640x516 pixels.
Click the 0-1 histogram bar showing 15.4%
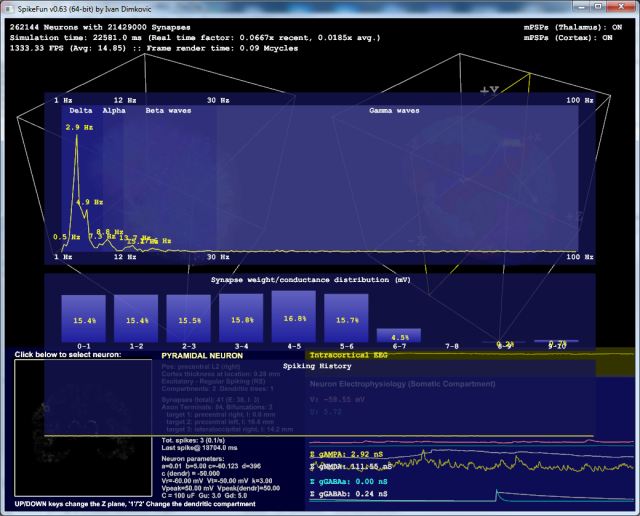point(84,318)
